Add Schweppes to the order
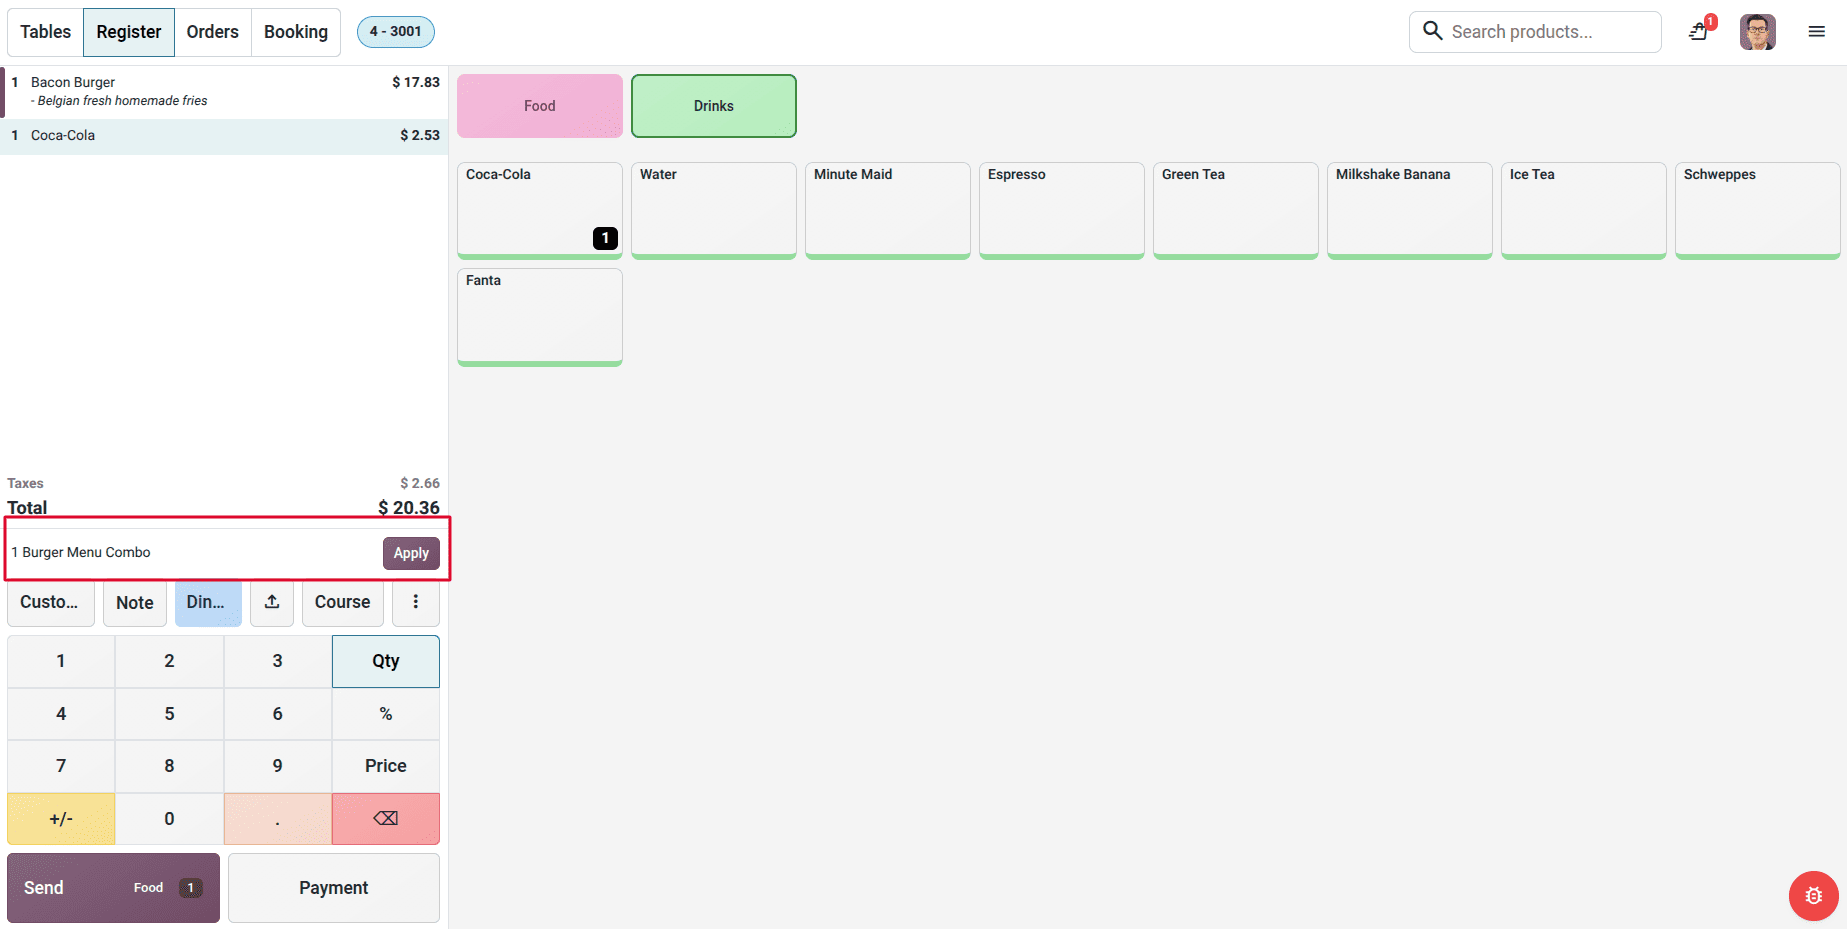 click(x=1758, y=211)
